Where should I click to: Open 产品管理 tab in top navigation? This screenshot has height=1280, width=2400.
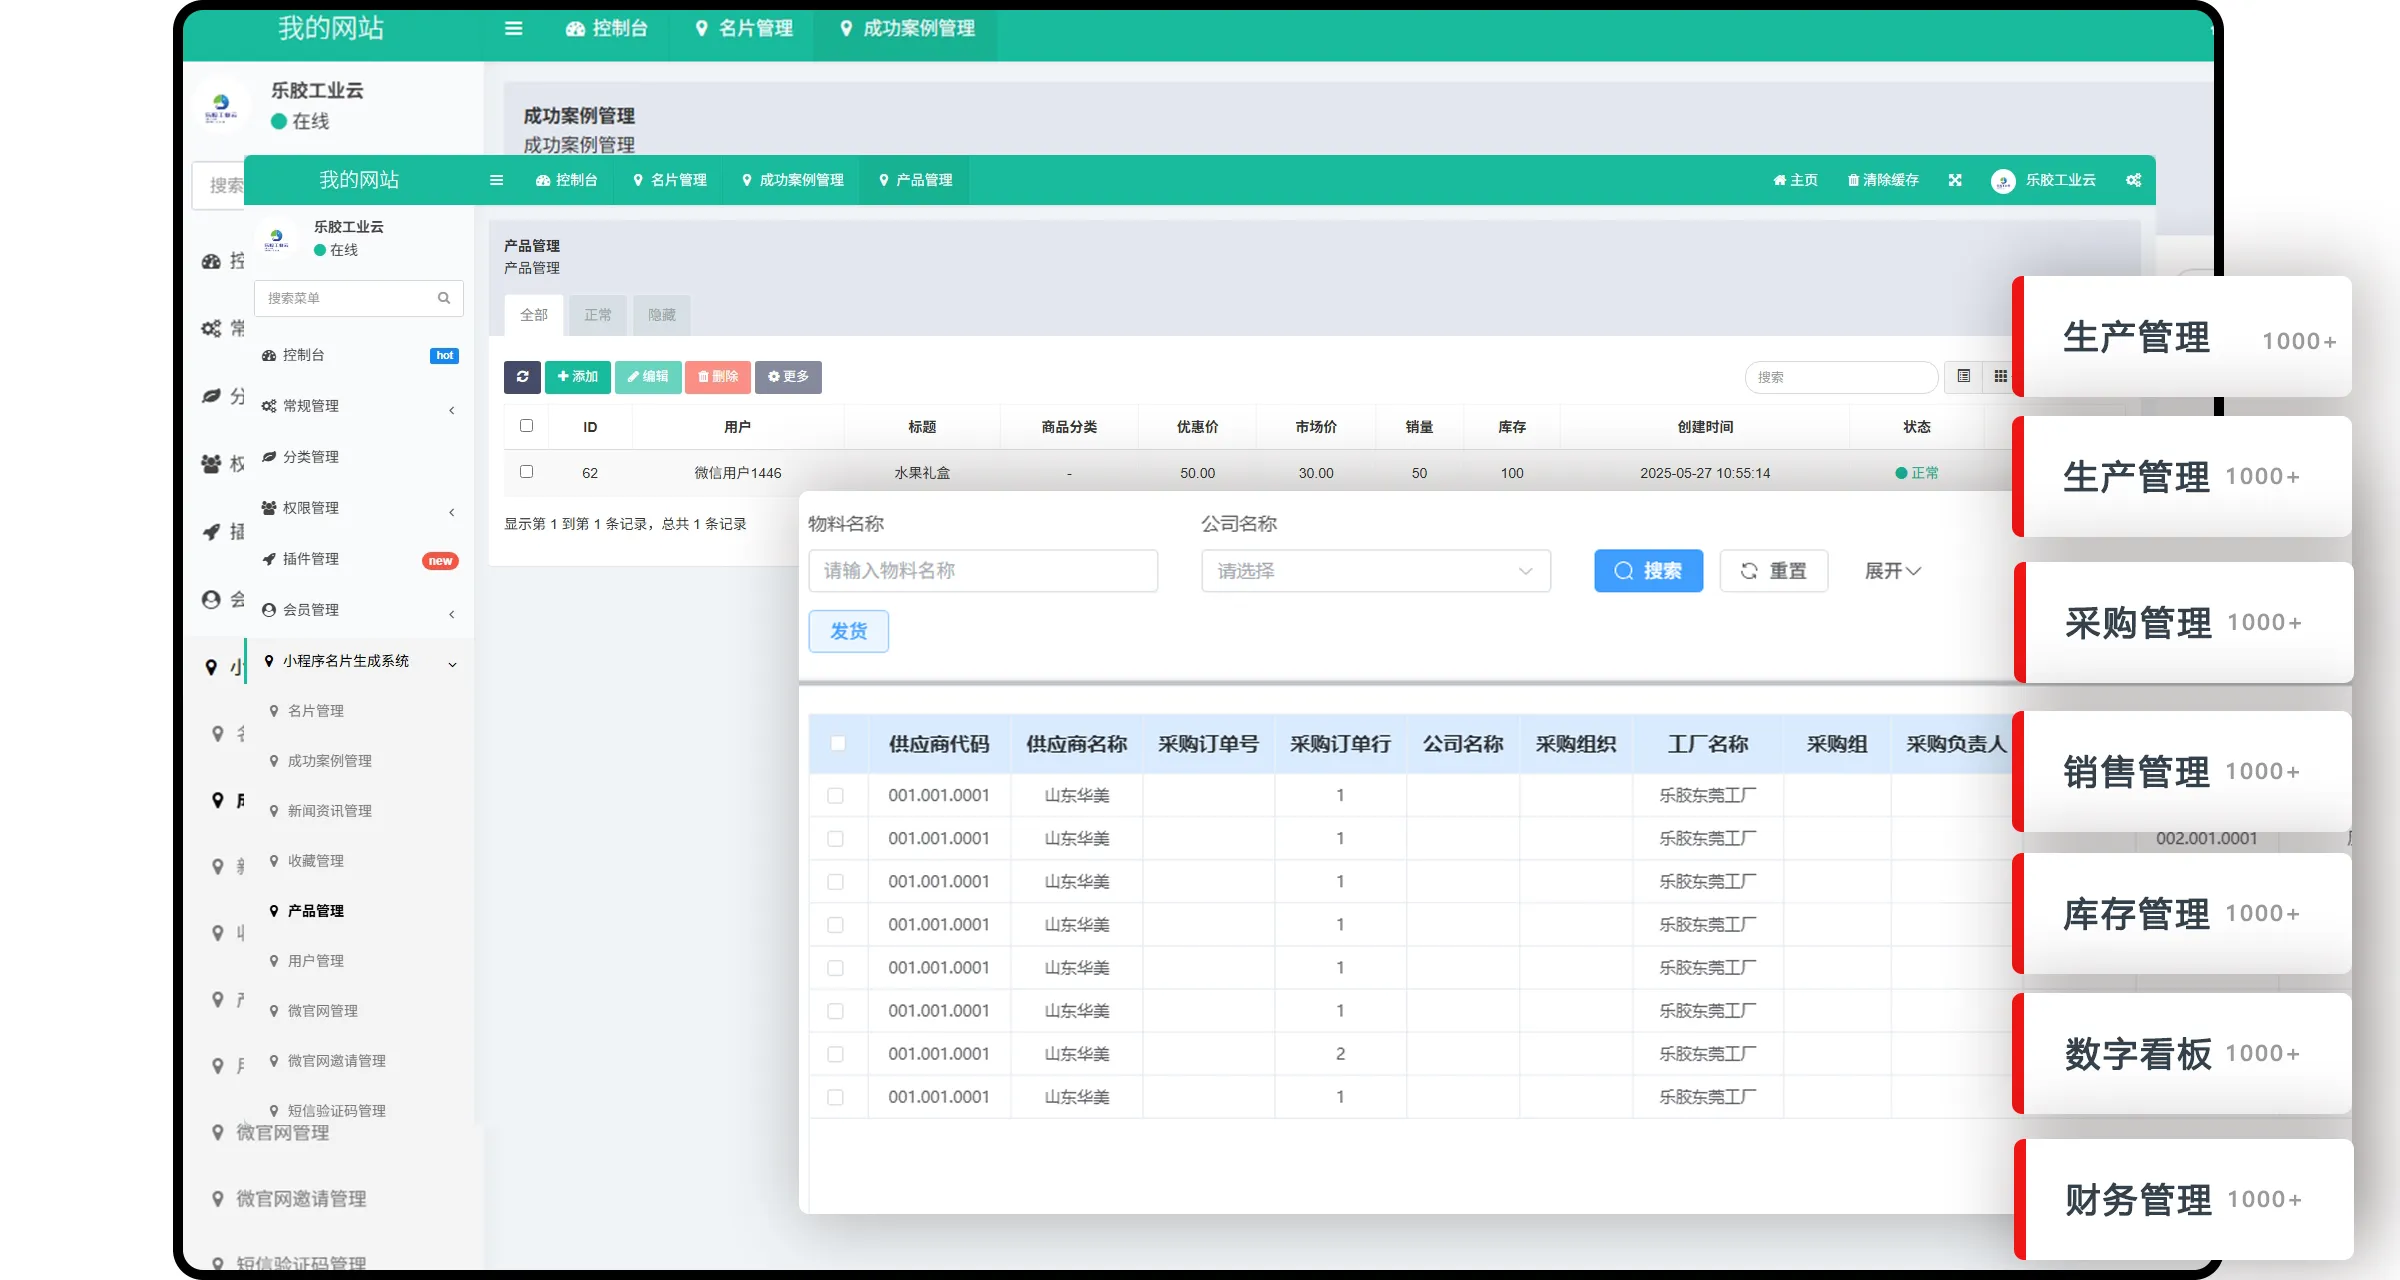[x=915, y=180]
